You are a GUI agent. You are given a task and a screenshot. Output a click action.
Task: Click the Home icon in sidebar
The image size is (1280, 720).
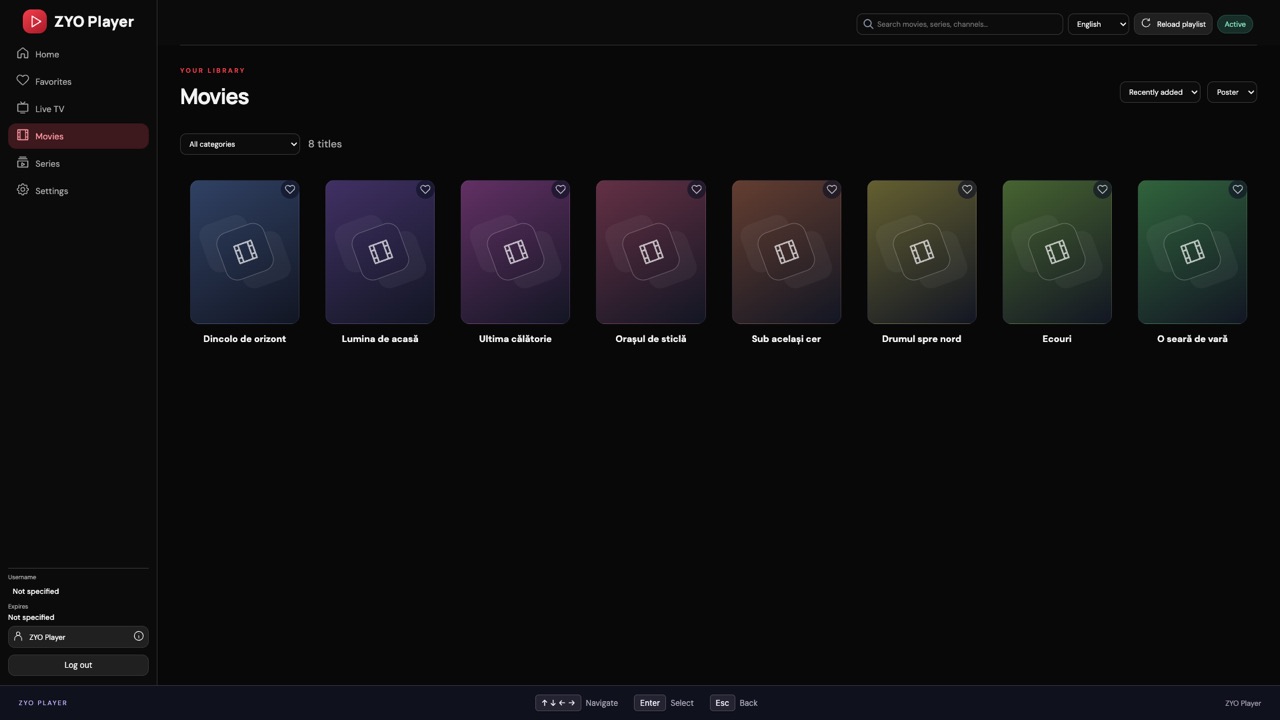coord(23,54)
